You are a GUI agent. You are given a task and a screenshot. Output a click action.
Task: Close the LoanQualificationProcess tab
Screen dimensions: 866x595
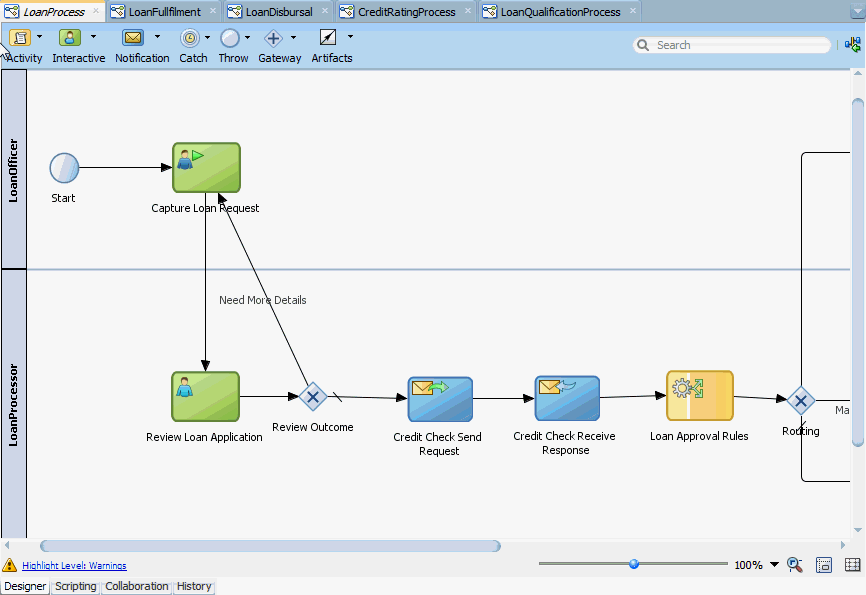[632, 10]
